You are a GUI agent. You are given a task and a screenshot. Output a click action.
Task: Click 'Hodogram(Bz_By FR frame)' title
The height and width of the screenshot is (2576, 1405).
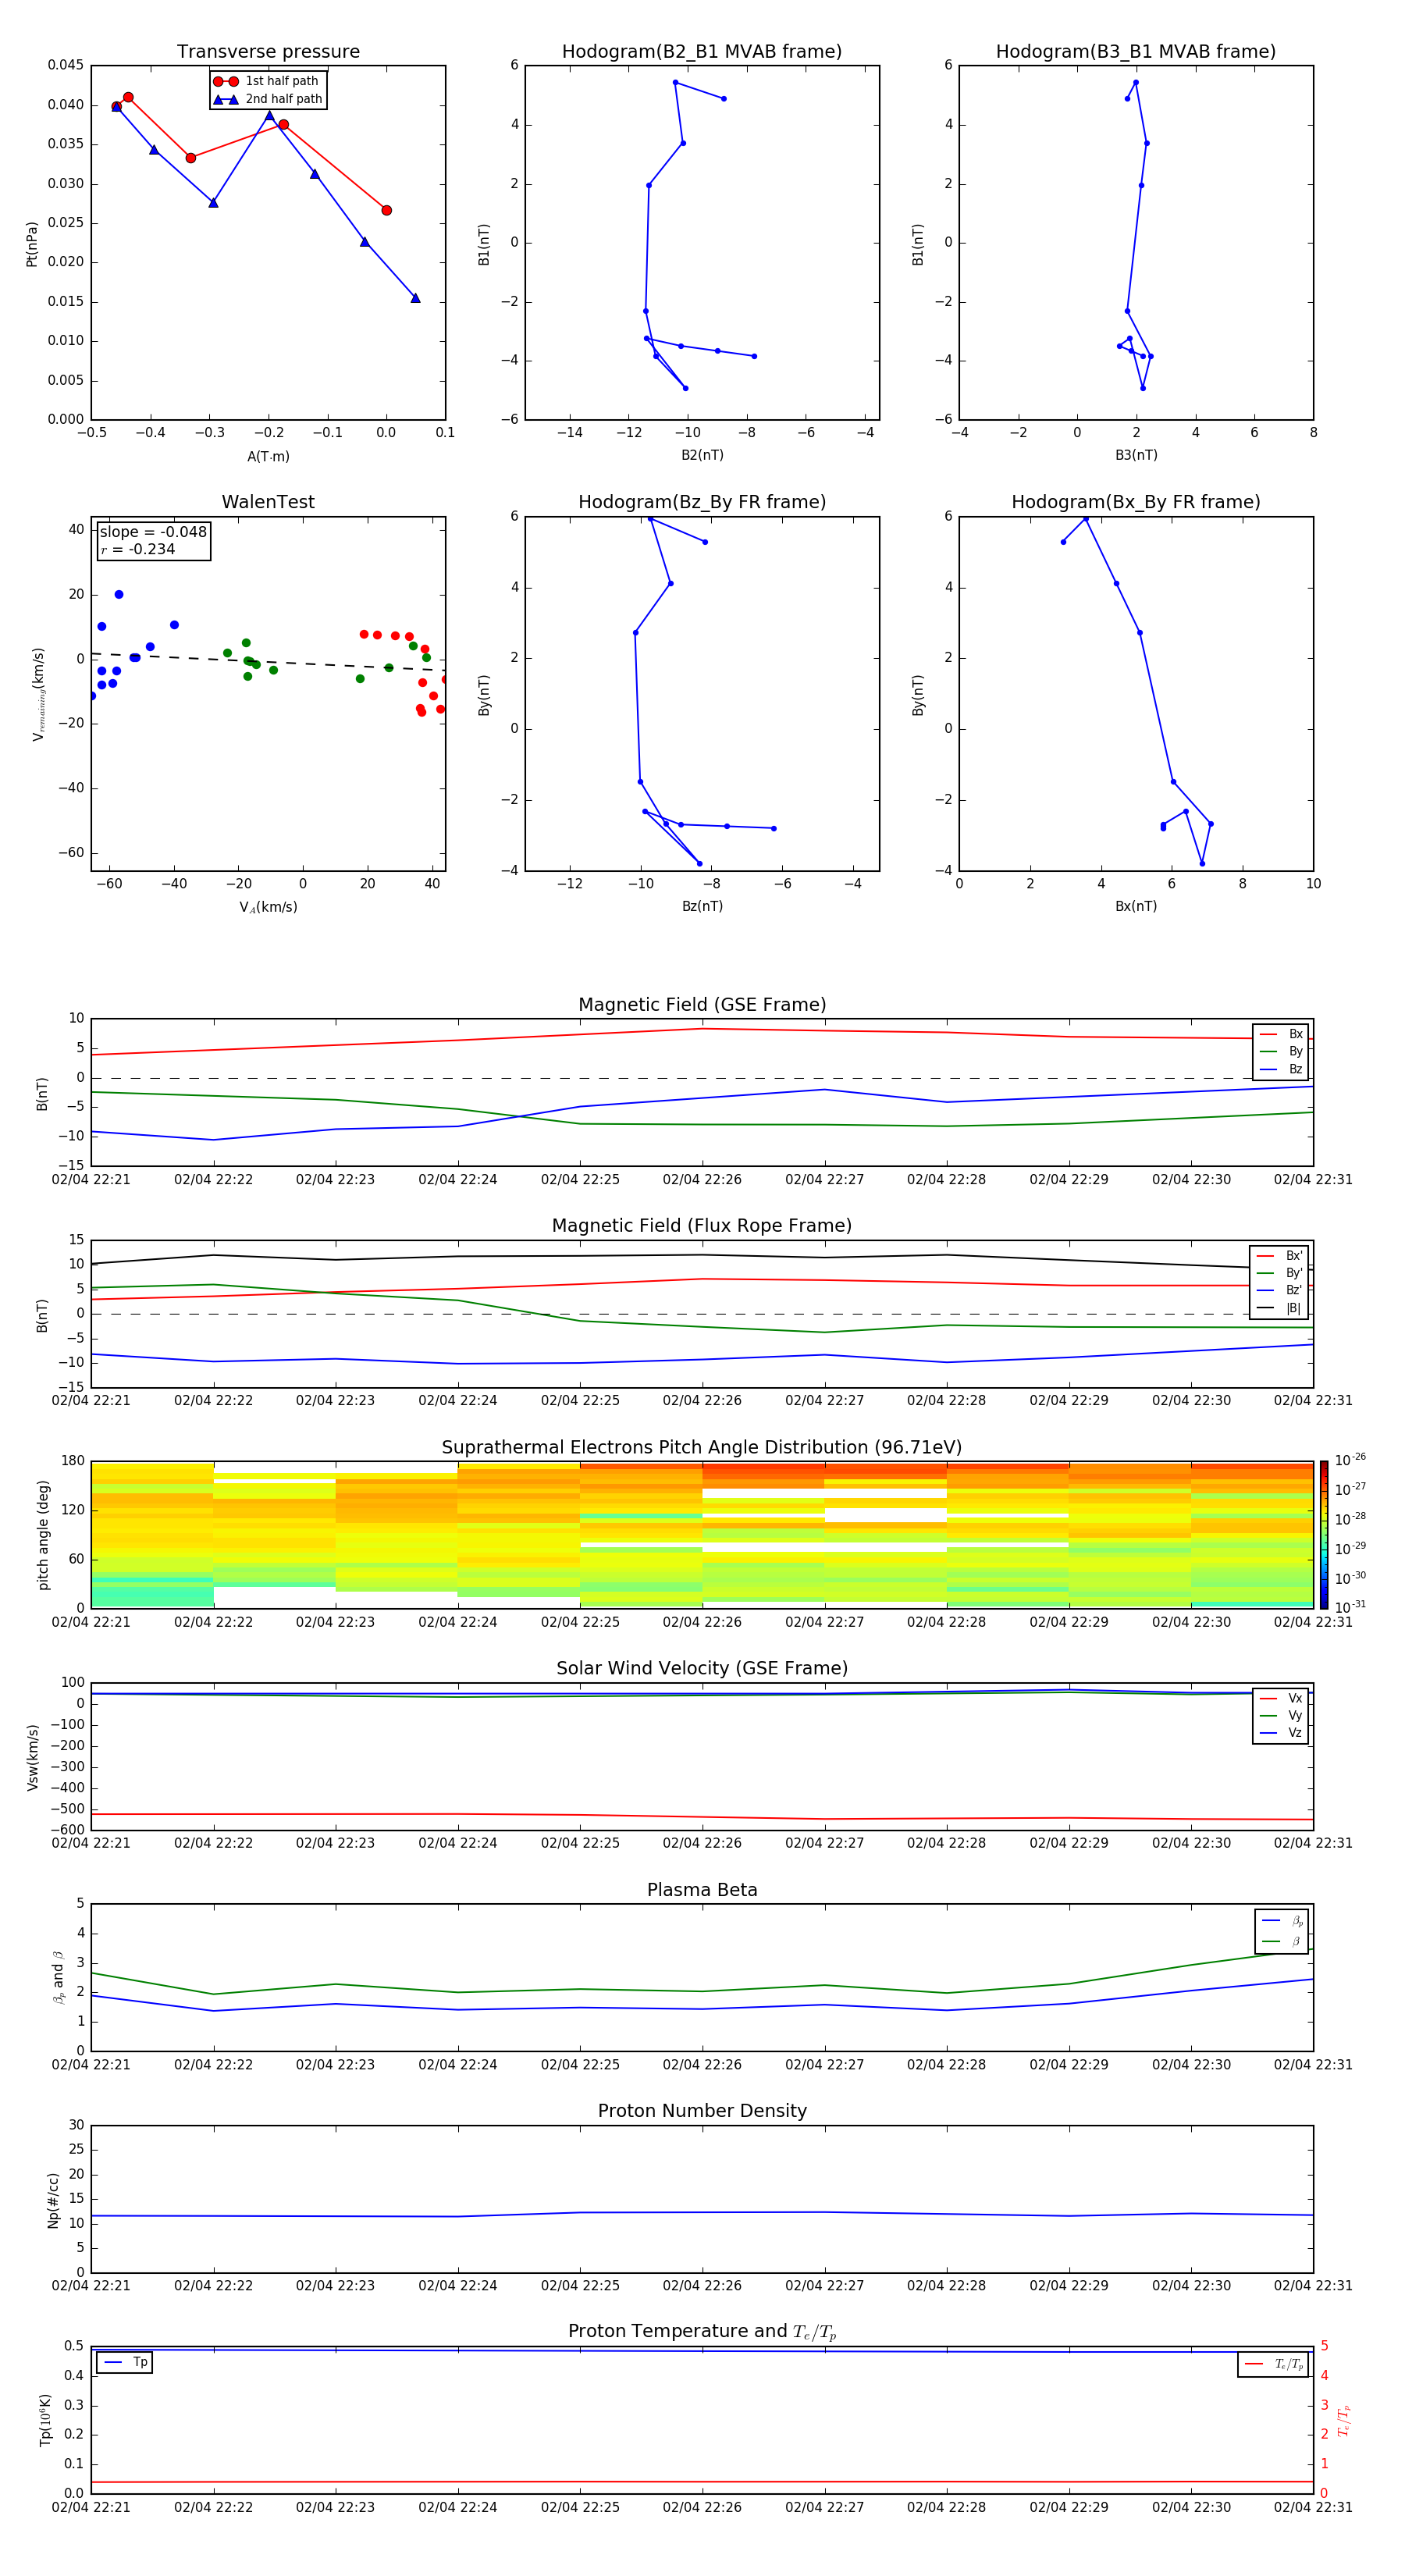click(x=701, y=502)
